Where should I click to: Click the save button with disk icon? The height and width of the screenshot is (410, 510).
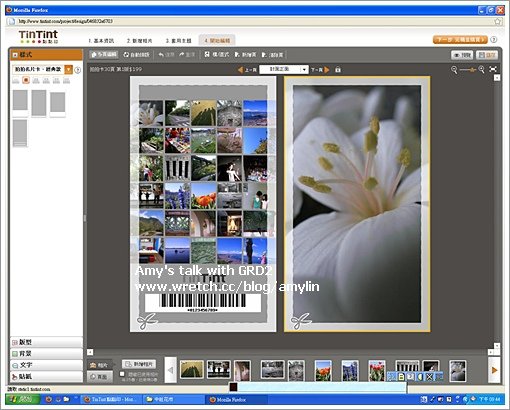[x=487, y=55]
